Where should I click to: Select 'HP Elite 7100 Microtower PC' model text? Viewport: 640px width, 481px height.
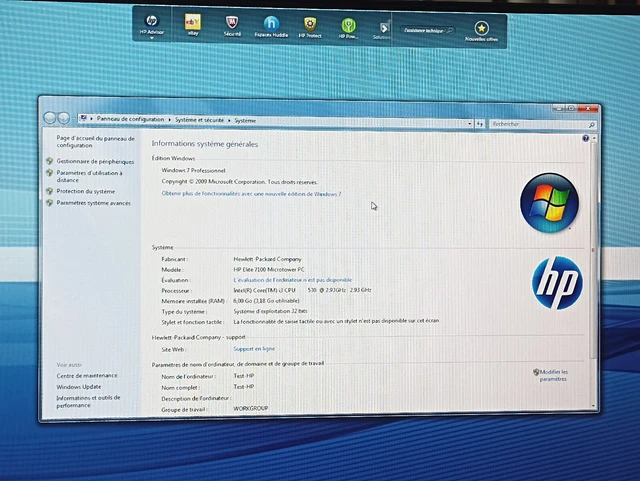click(x=269, y=269)
